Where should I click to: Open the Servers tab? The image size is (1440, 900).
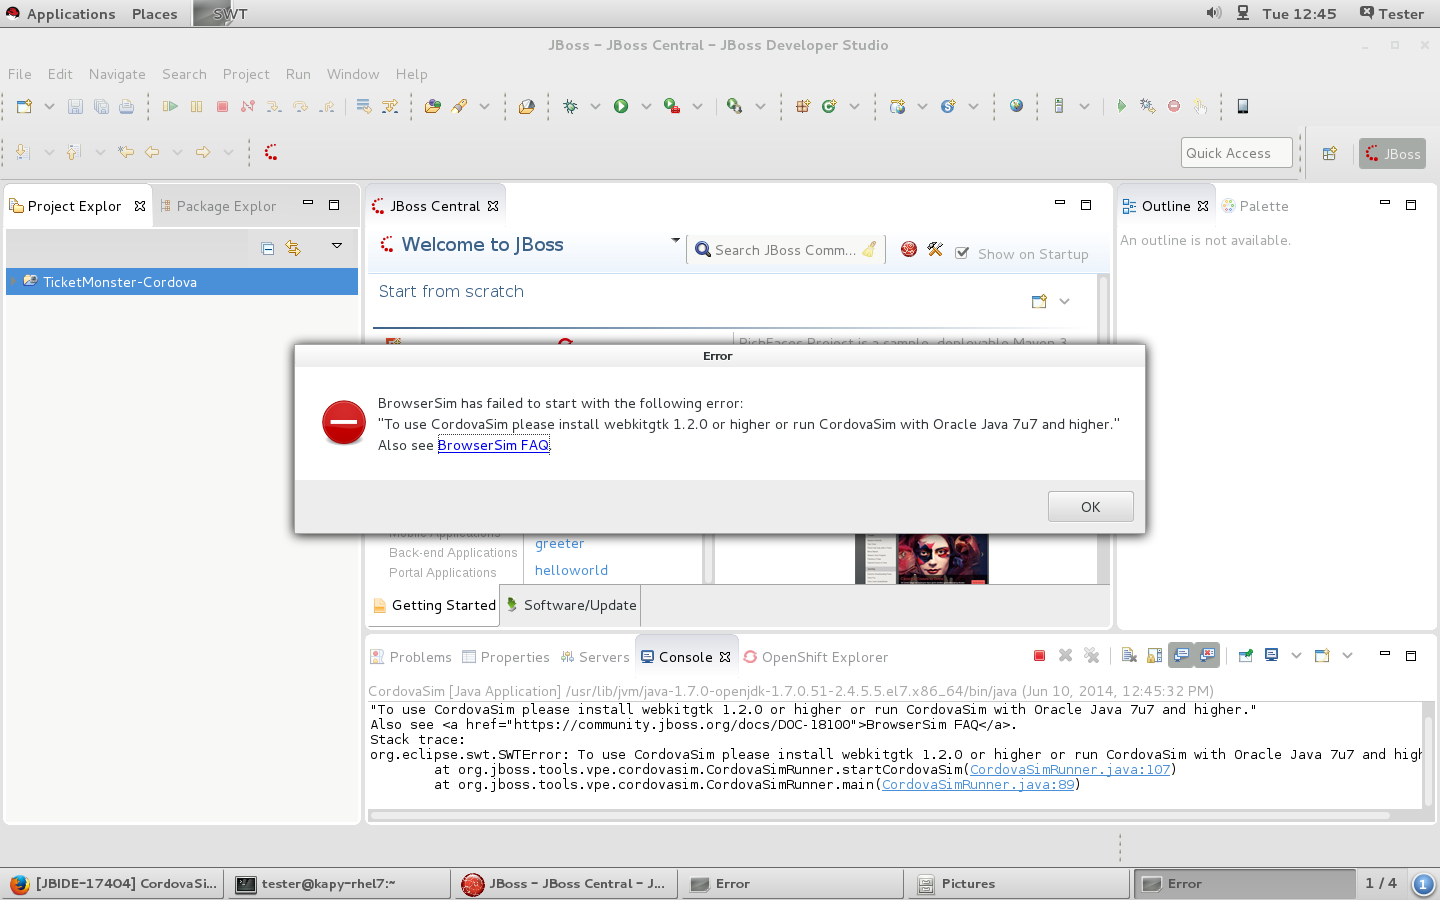click(595, 657)
